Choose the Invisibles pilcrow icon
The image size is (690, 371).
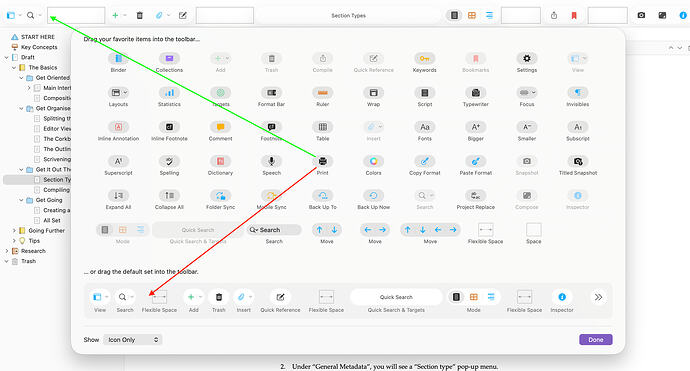577,93
